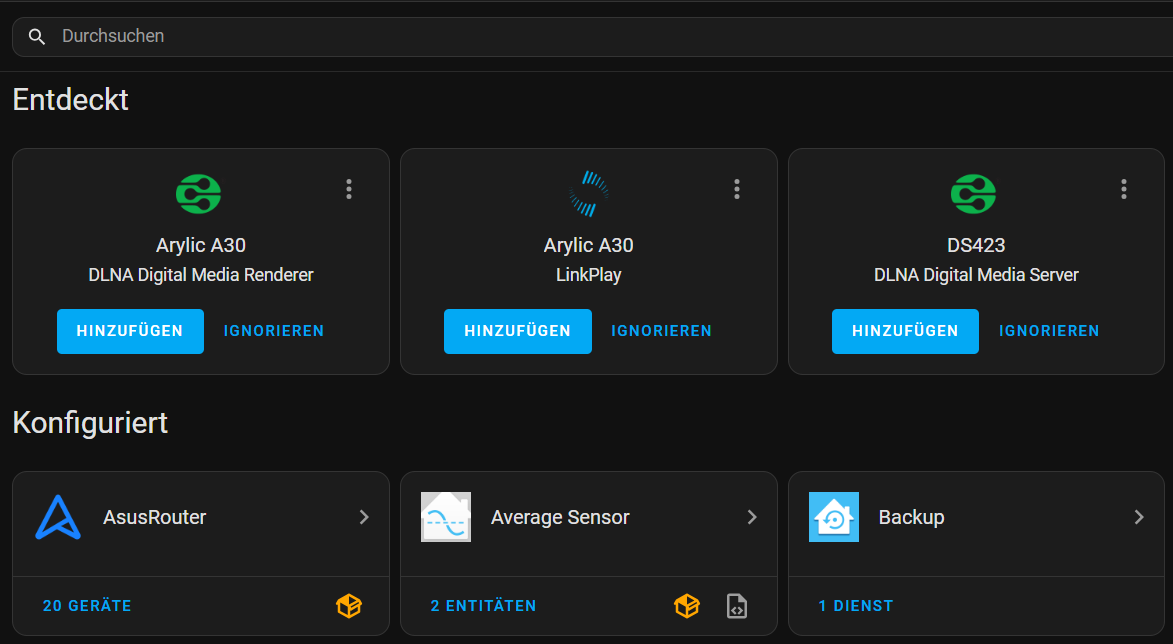Click the AsusRouter logo icon
The height and width of the screenshot is (644, 1173).
[x=58, y=517]
